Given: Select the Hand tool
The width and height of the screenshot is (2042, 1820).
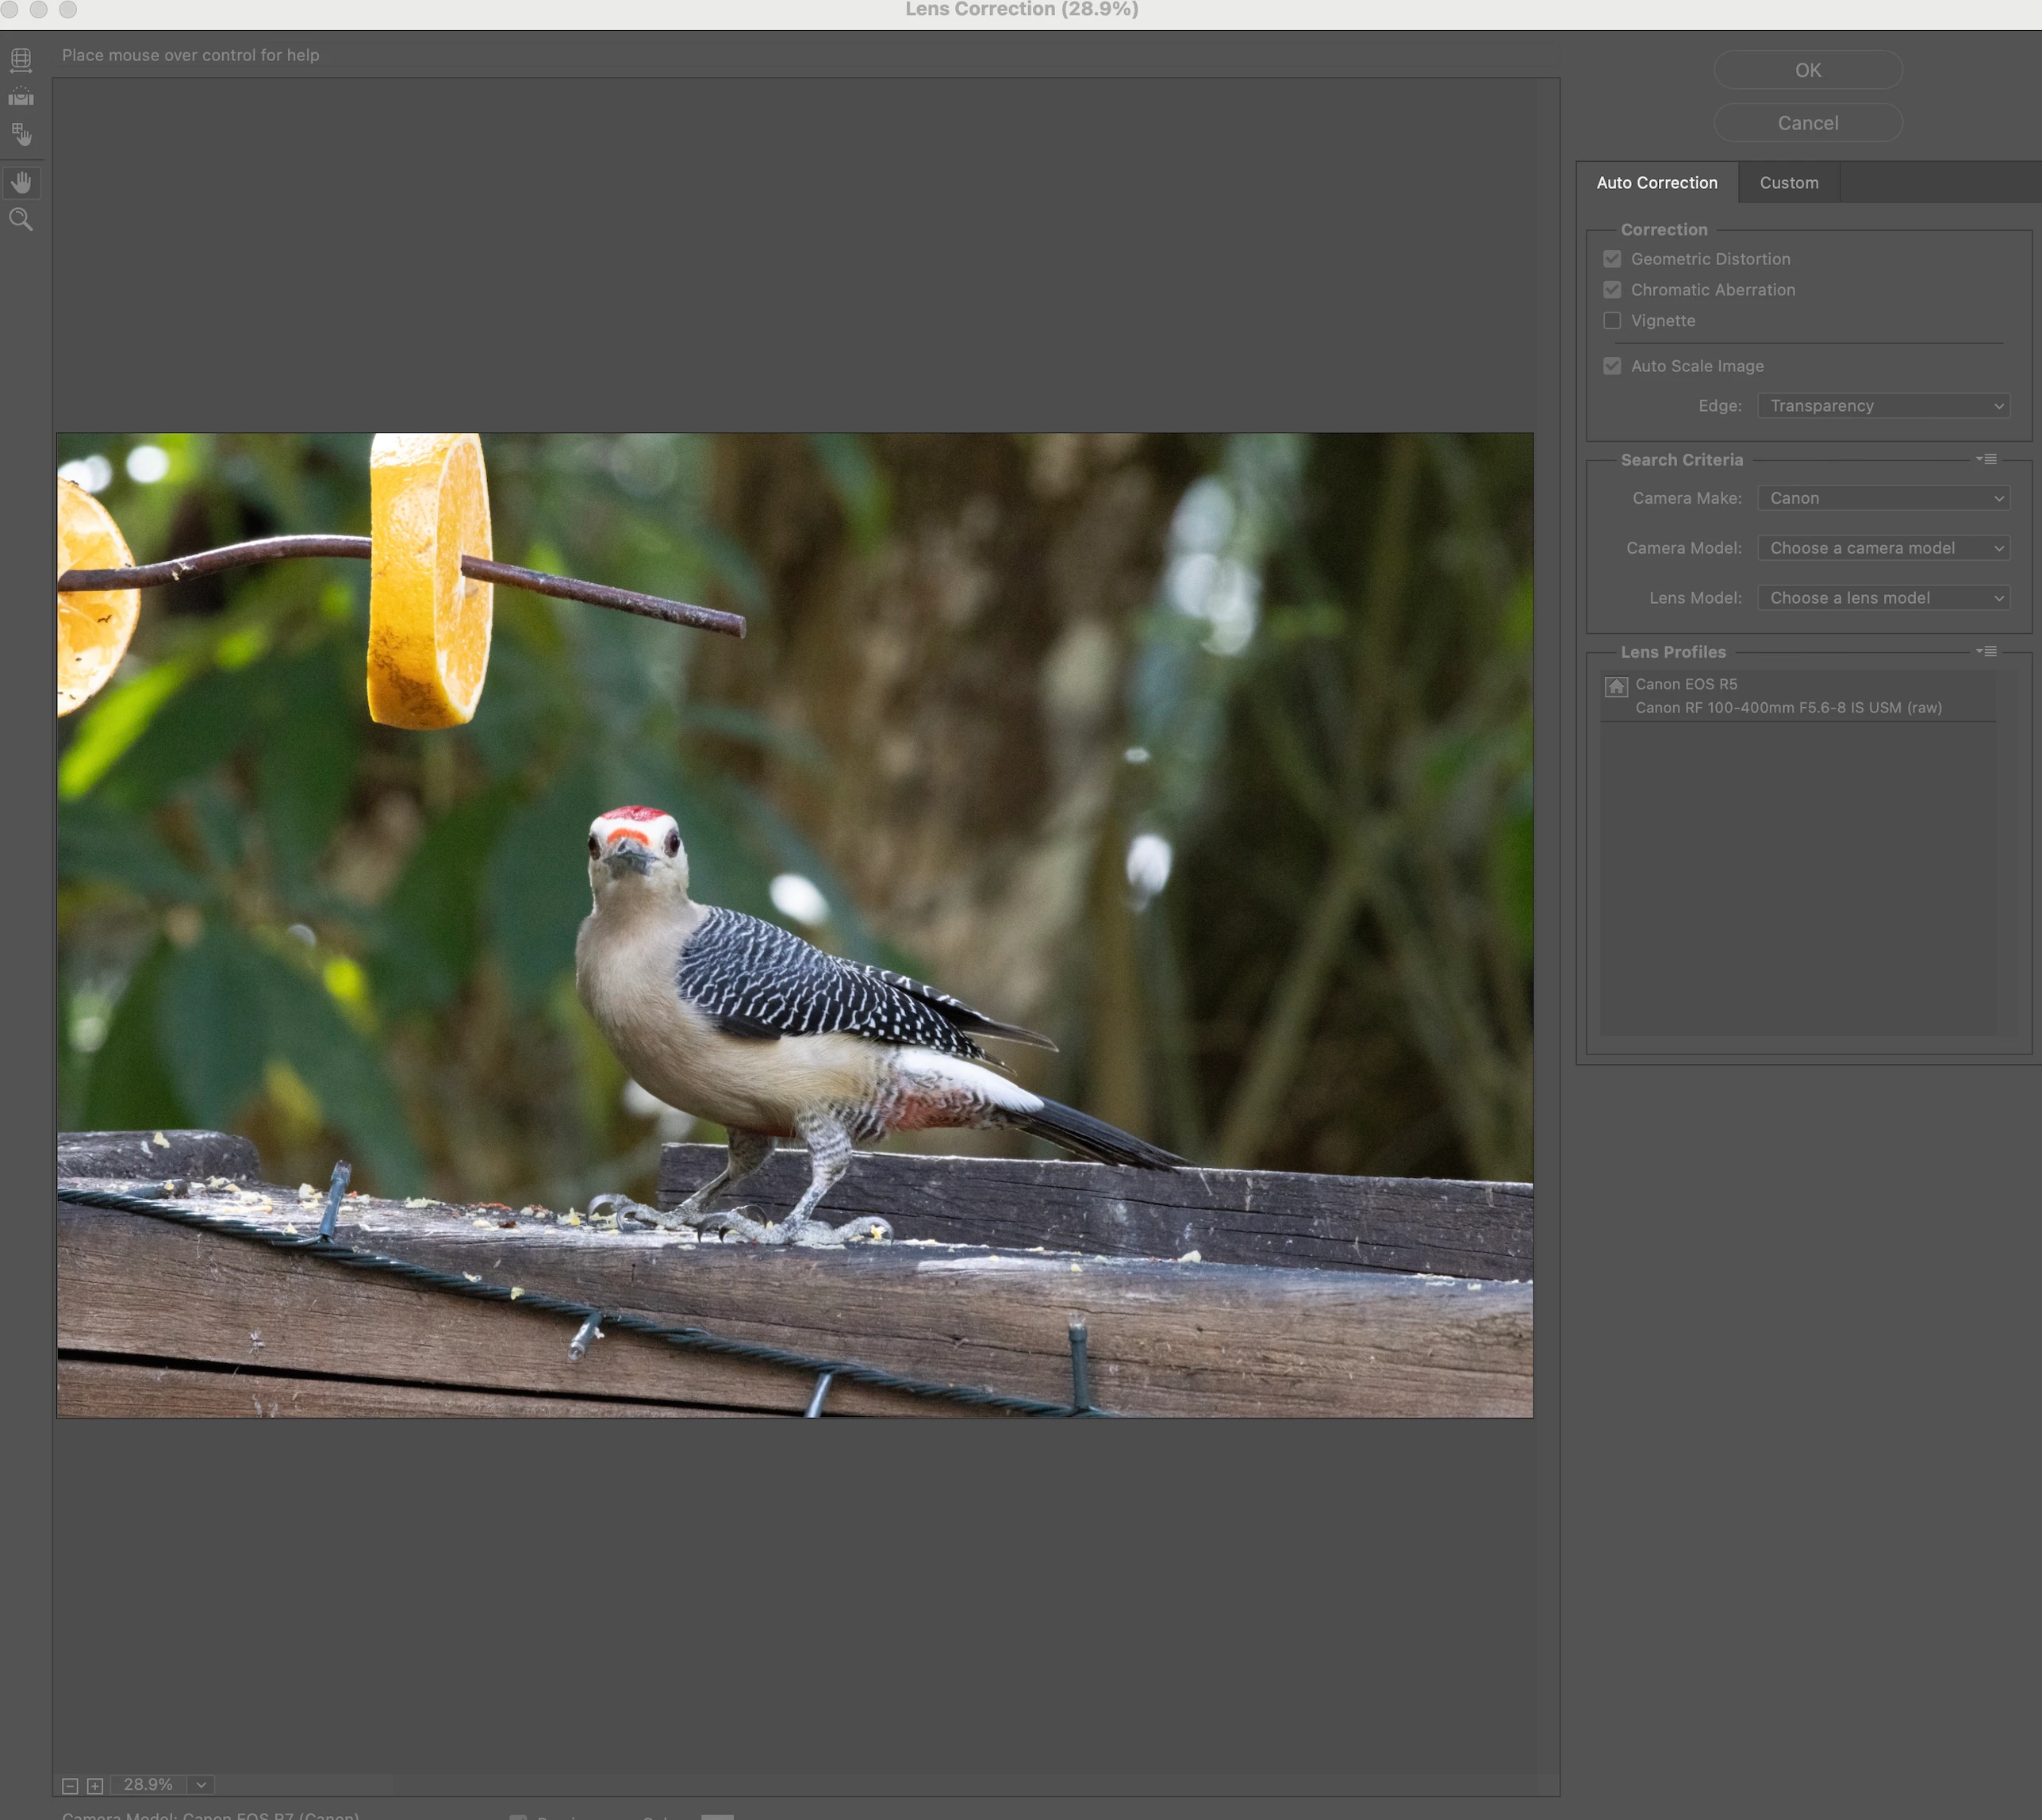Looking at the screenshot, I should [21, 182].
